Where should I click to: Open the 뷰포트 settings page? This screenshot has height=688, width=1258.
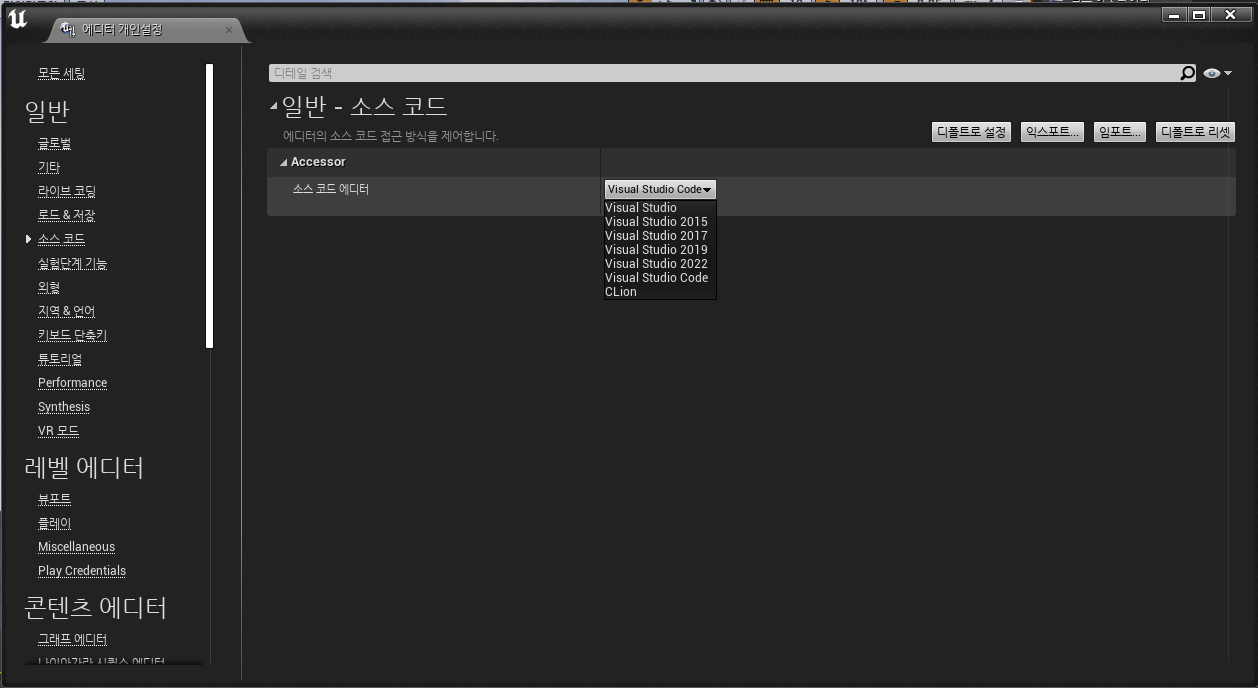click(55, 499)
